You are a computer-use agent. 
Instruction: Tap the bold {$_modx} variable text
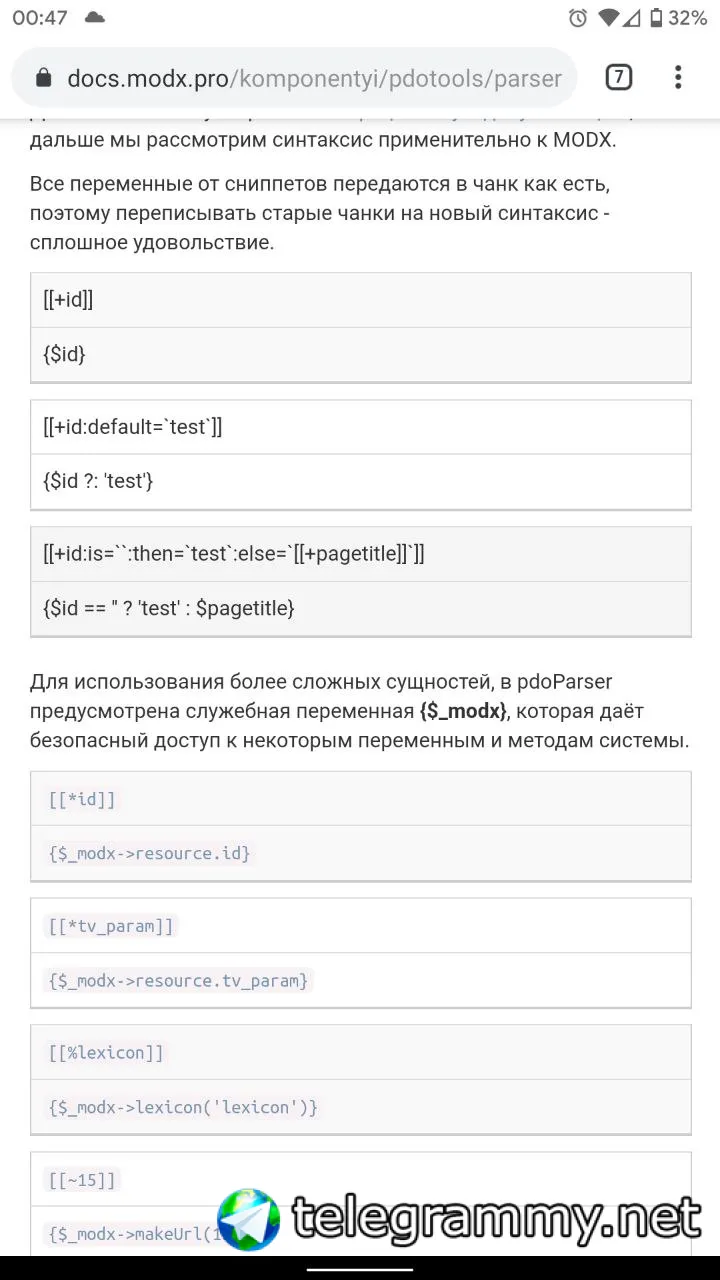tap(463, 711)
